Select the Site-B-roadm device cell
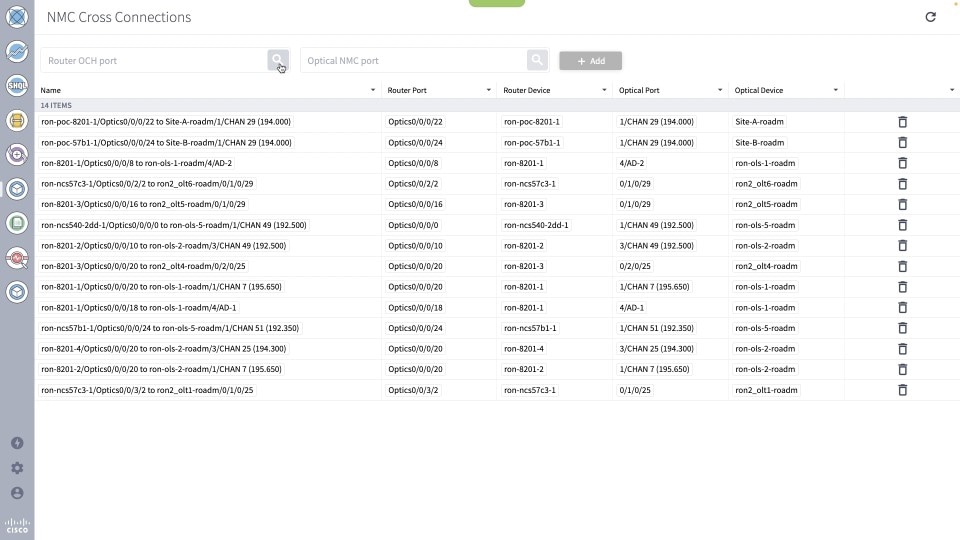The height and width of the screenshot is (540, 960). [x=759, y=143]
